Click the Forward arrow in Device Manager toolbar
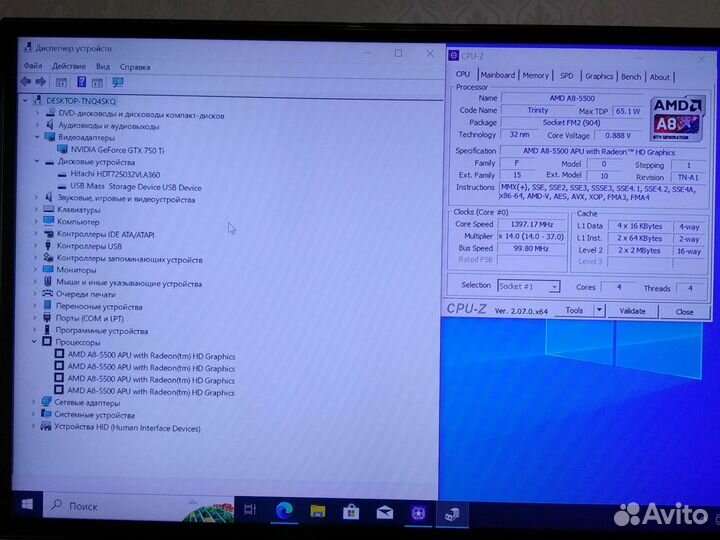Screen dimensions: 720x540 40,82
